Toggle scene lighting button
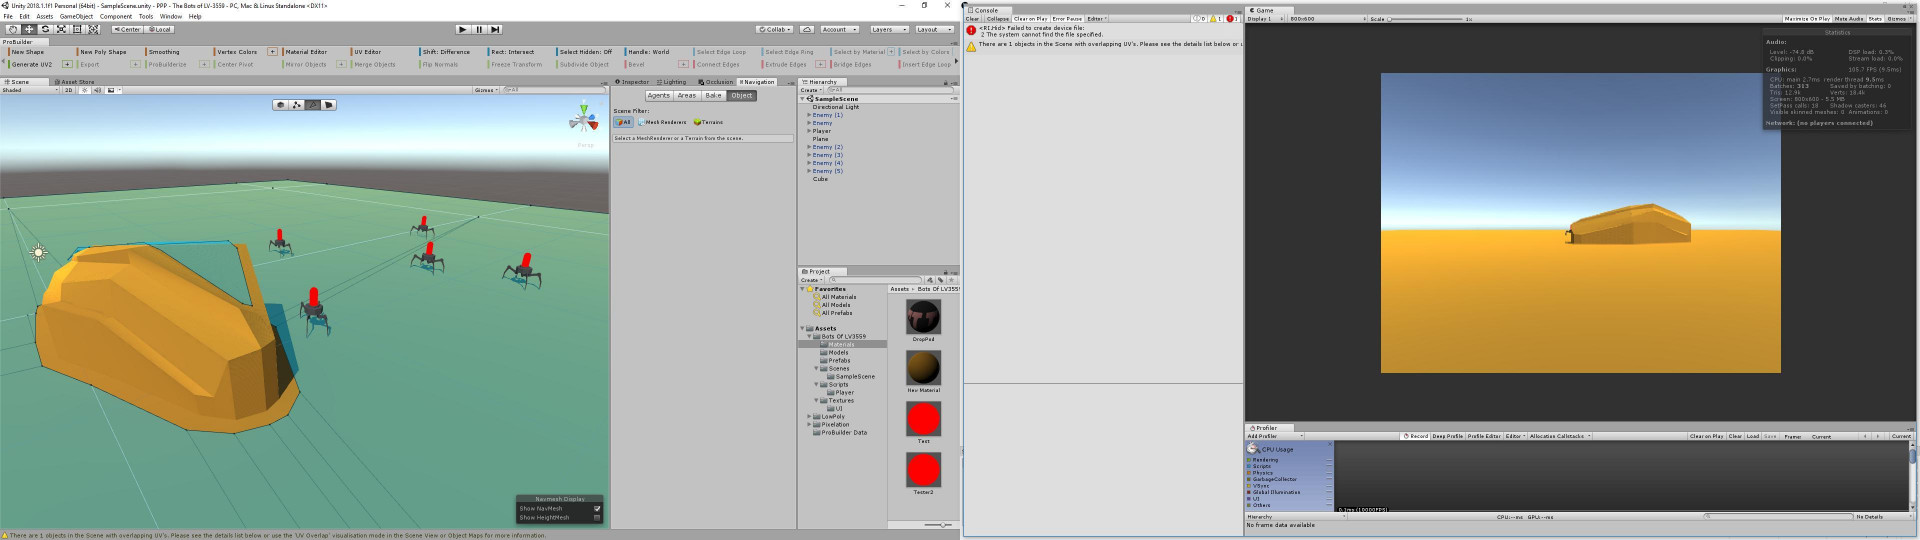The image size is (1920, 540). point(85,90)
